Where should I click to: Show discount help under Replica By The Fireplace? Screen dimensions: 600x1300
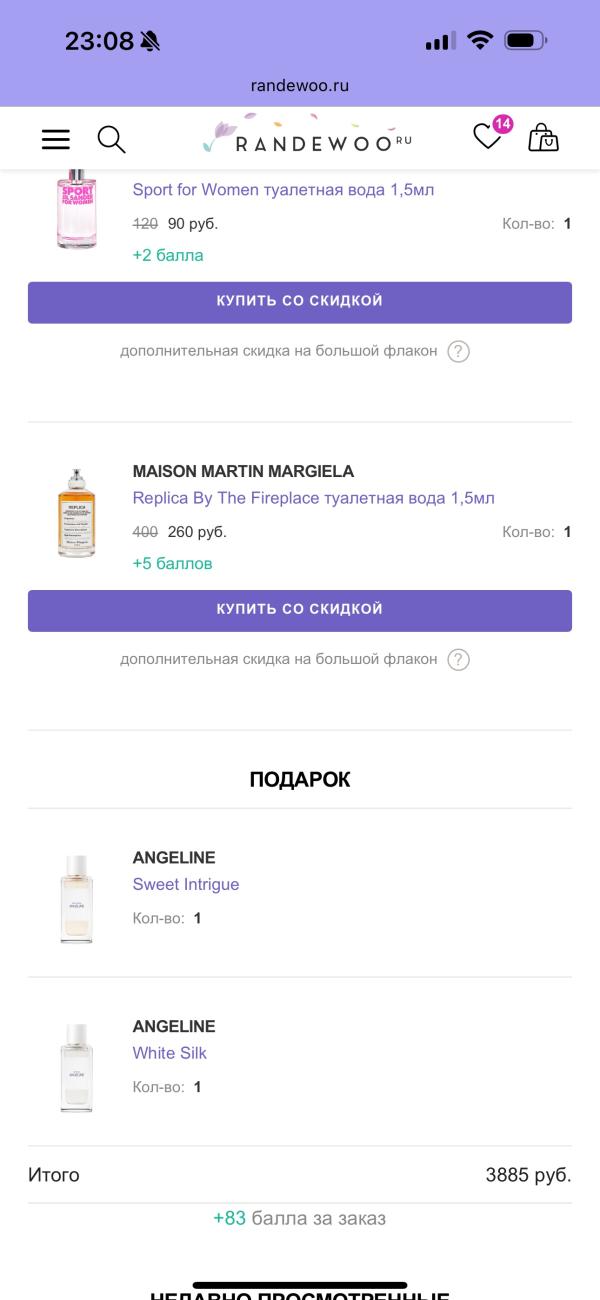point(458,659)
